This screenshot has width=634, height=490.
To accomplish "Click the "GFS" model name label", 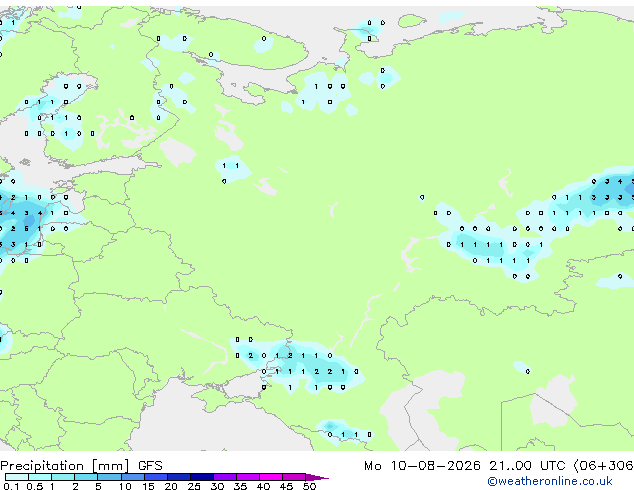I will 150,466.
